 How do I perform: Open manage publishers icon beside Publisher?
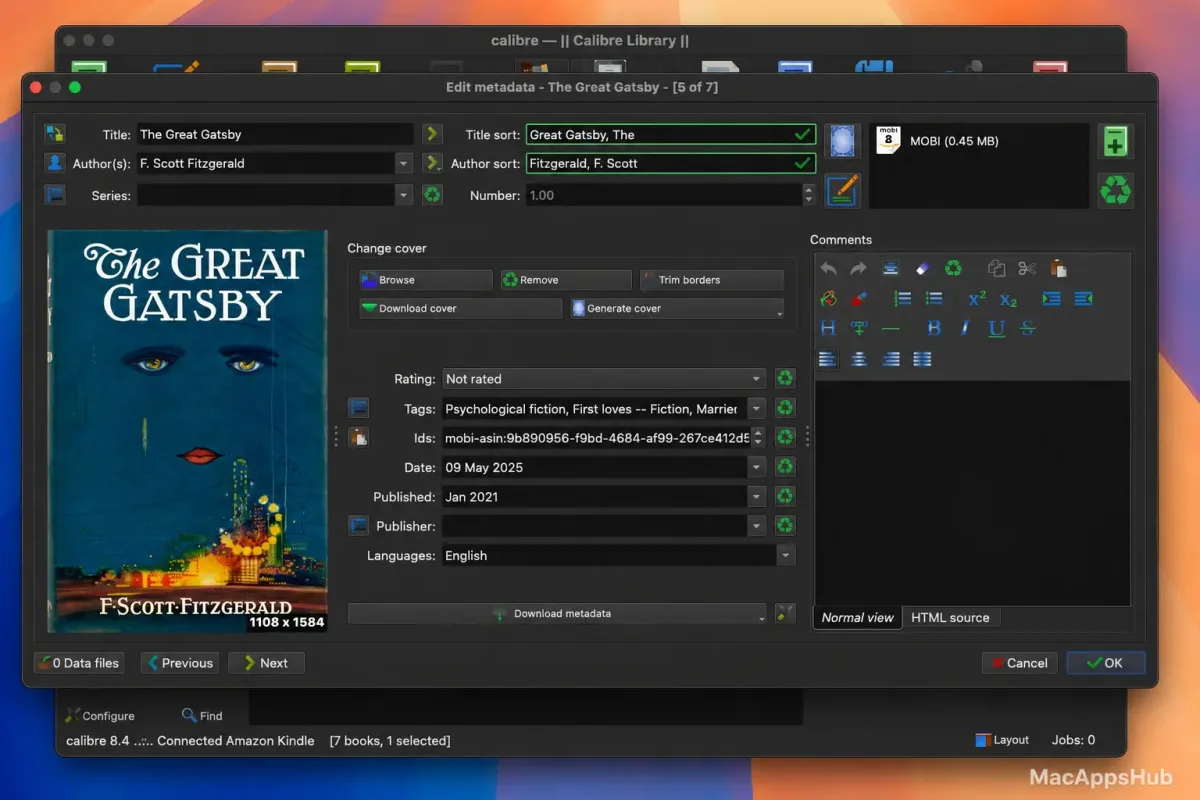pos(358,525)
